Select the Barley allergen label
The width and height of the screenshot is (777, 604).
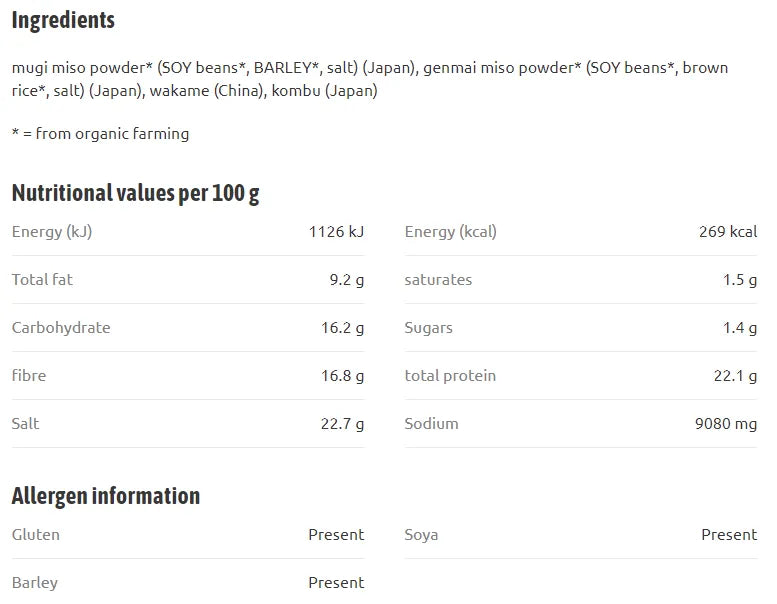click(x=35, y=583)
